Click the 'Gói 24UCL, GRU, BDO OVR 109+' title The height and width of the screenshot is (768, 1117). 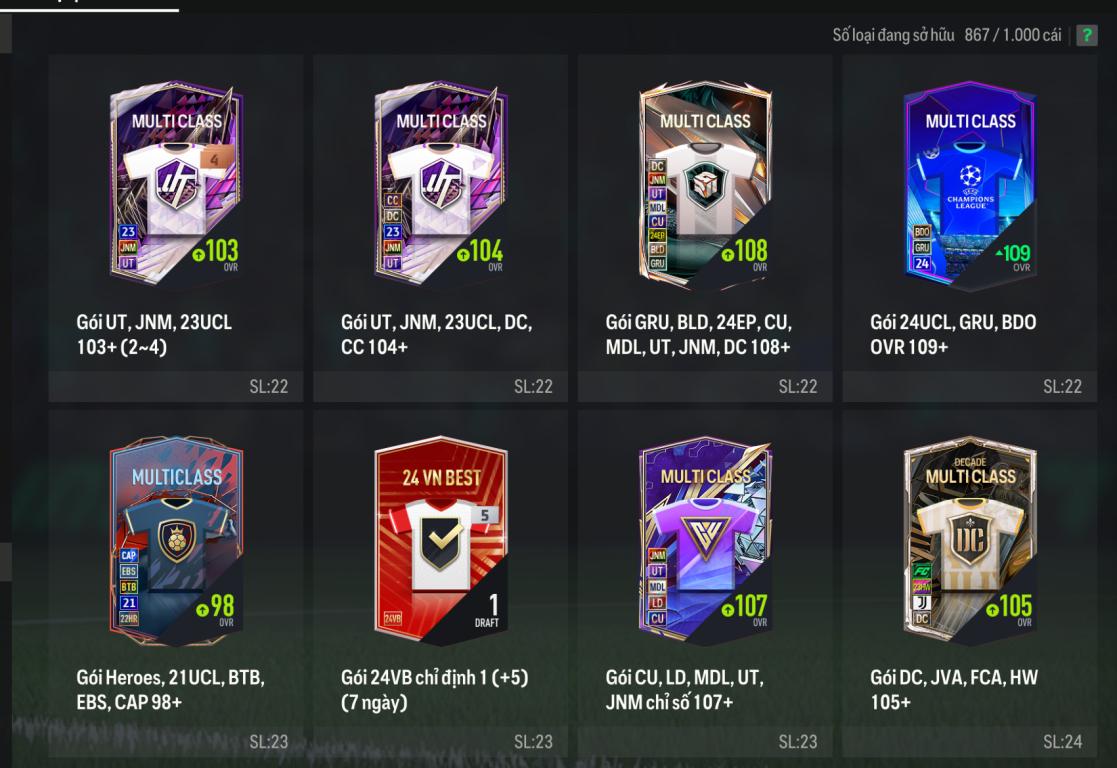(953, 334)
